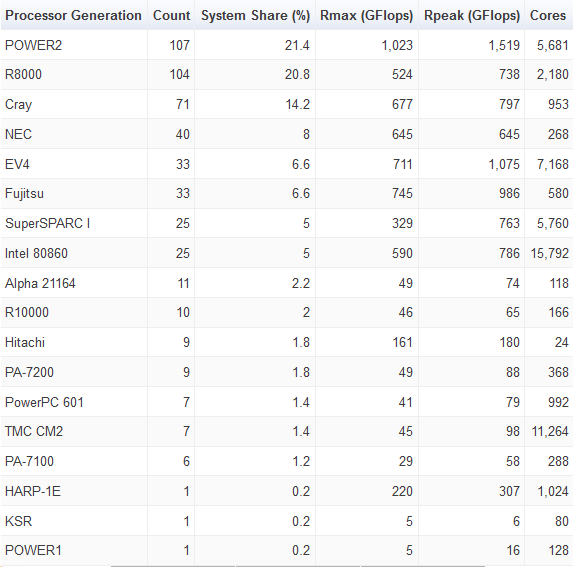Click POWER2 count value 107

coord(180,45)
